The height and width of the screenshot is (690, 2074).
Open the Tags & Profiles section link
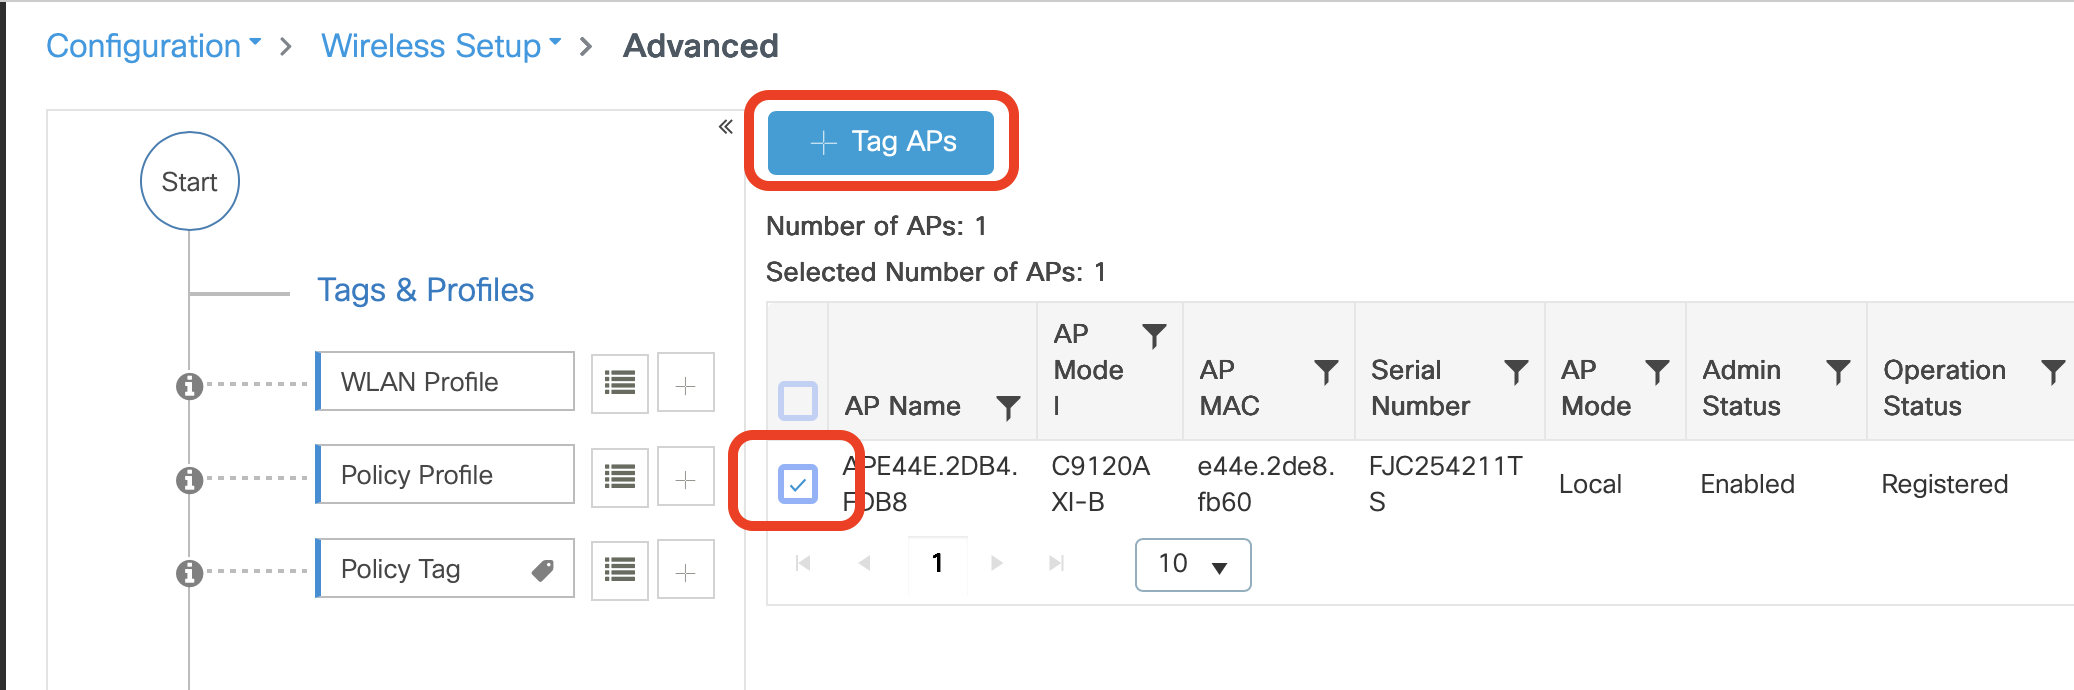[x=425, y=290]
